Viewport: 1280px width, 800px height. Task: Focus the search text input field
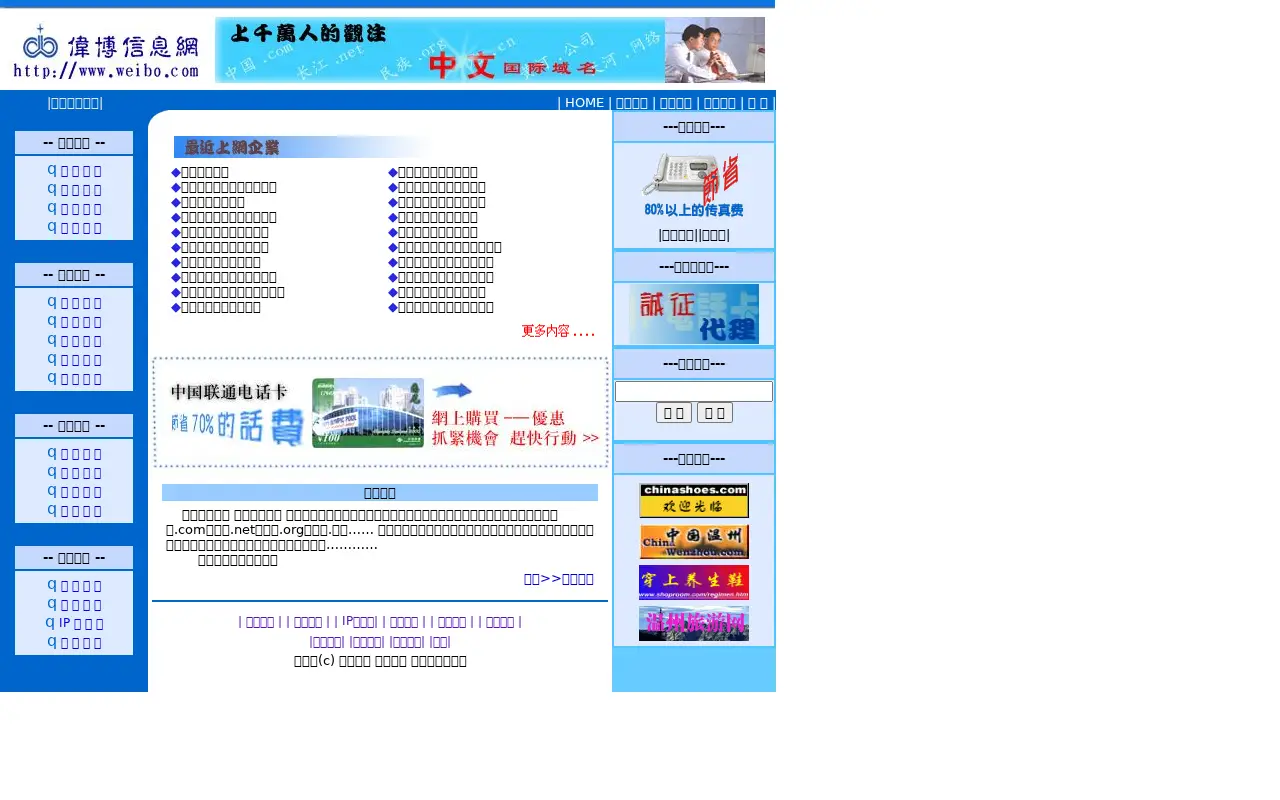tap(694, 391)
